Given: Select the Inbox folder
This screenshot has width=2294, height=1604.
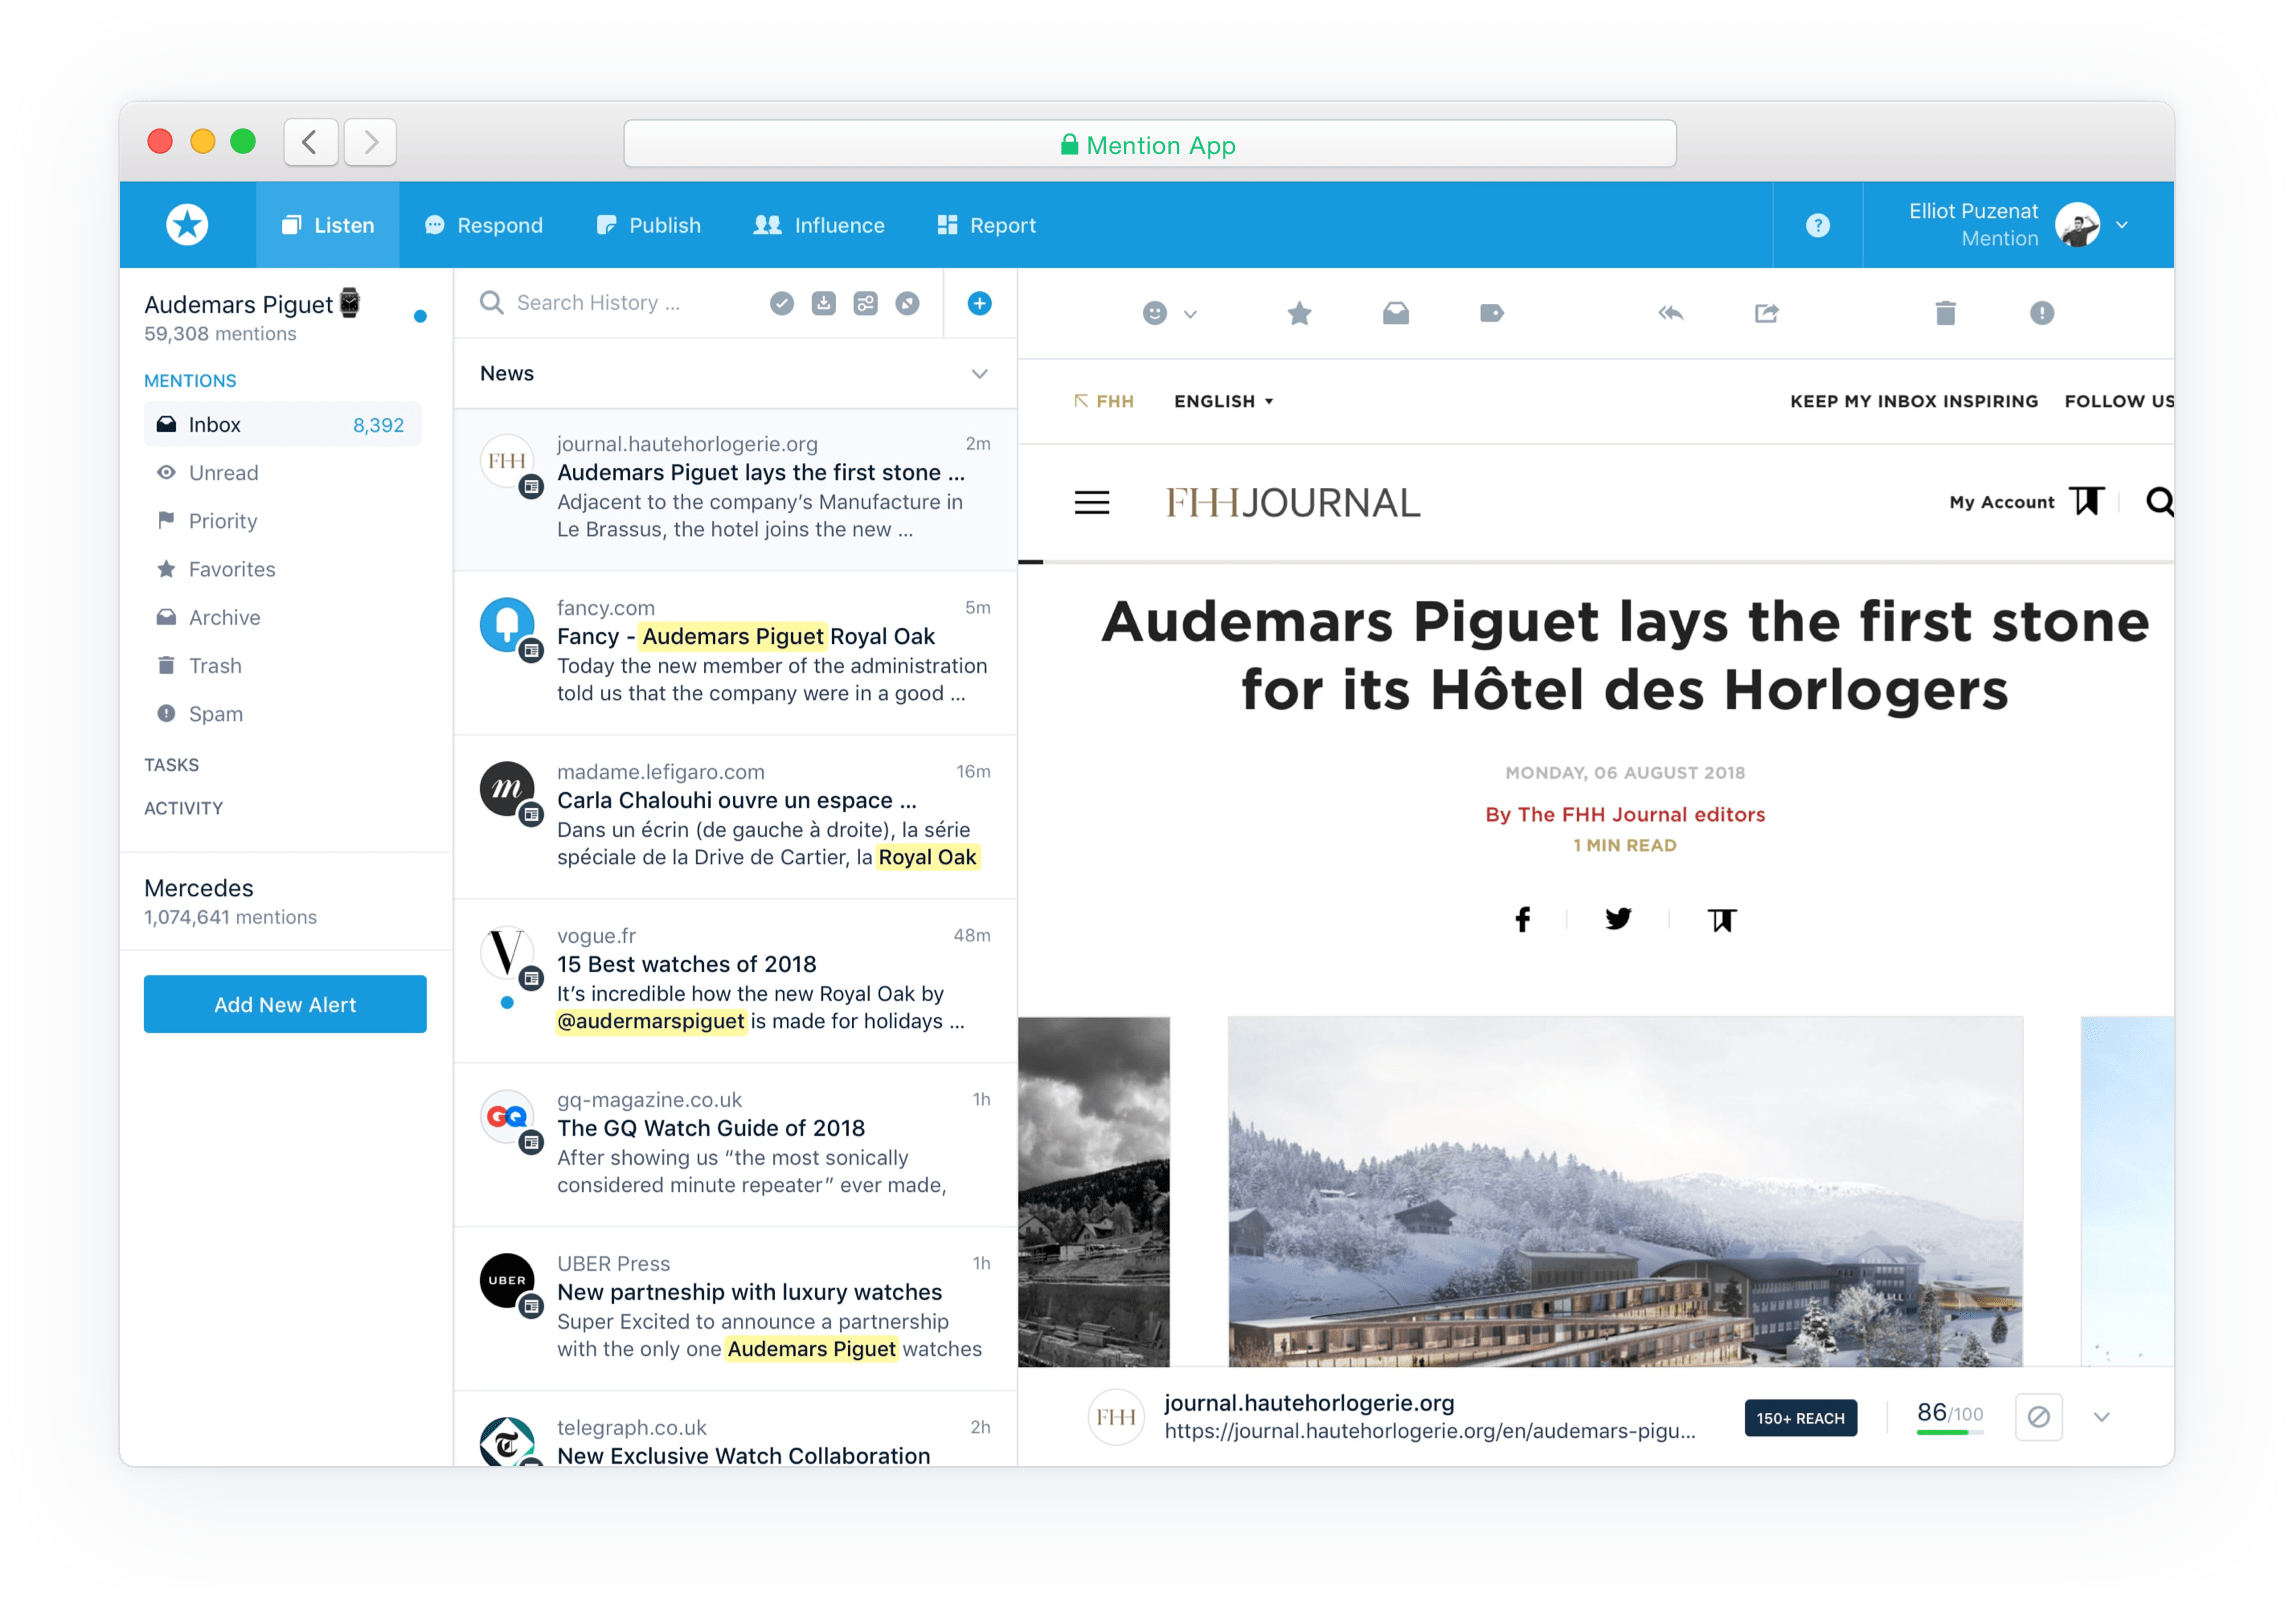Looking at the screenshot, I should pos(282,424).
